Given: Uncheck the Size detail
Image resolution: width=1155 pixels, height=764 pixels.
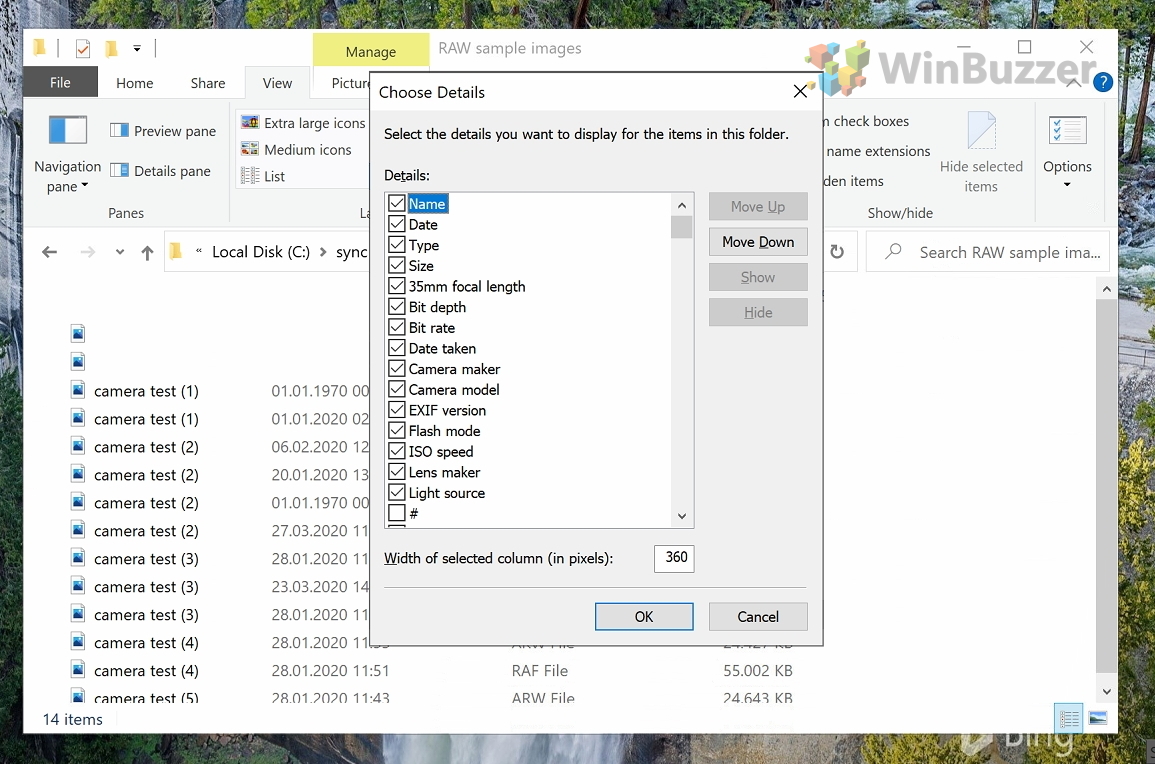Looking at the screenshot, I should [x=396, y=264].
